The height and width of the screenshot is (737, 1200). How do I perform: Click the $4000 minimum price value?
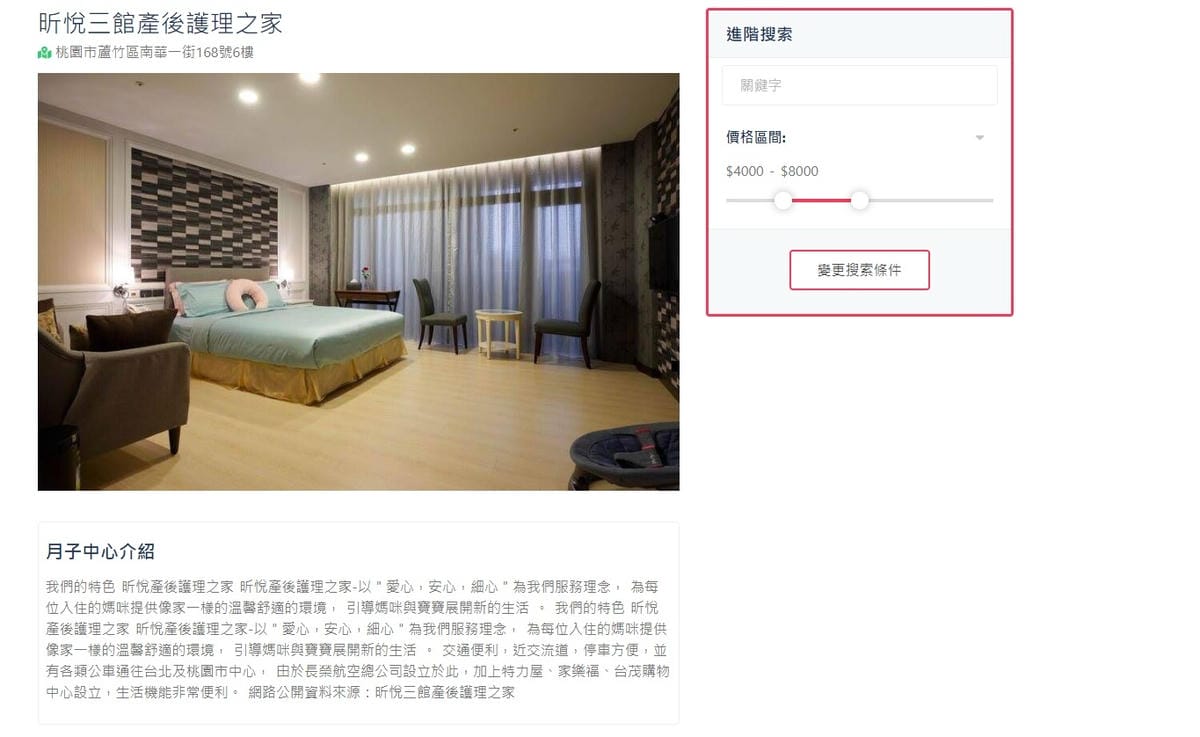(x=745, y=171)
